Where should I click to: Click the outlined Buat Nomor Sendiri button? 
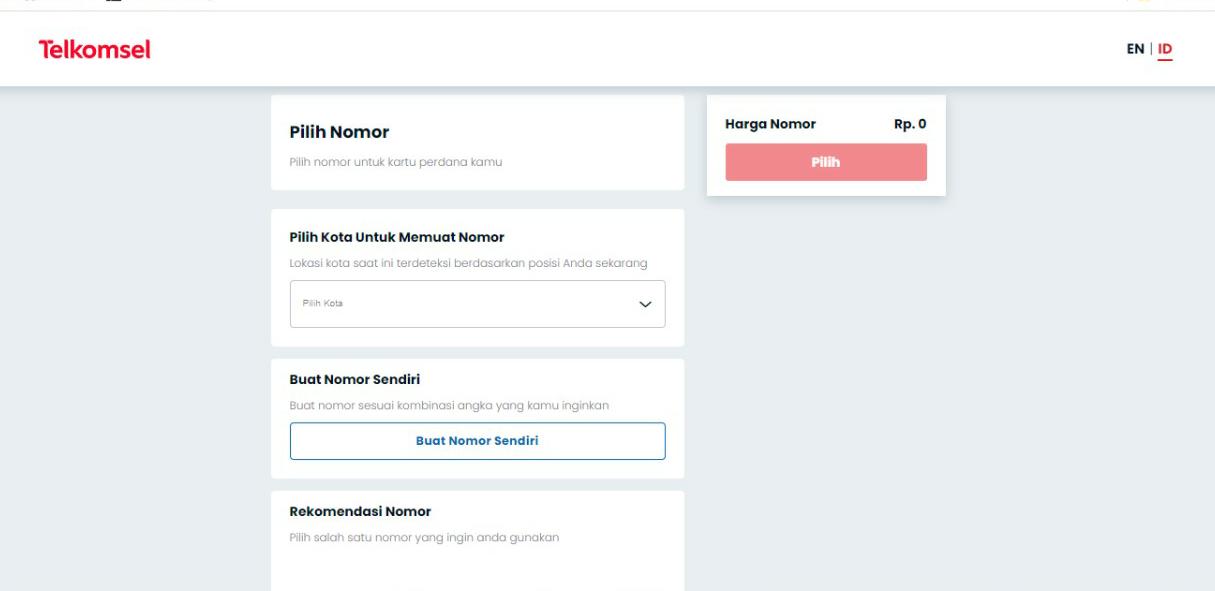(477, 441)
